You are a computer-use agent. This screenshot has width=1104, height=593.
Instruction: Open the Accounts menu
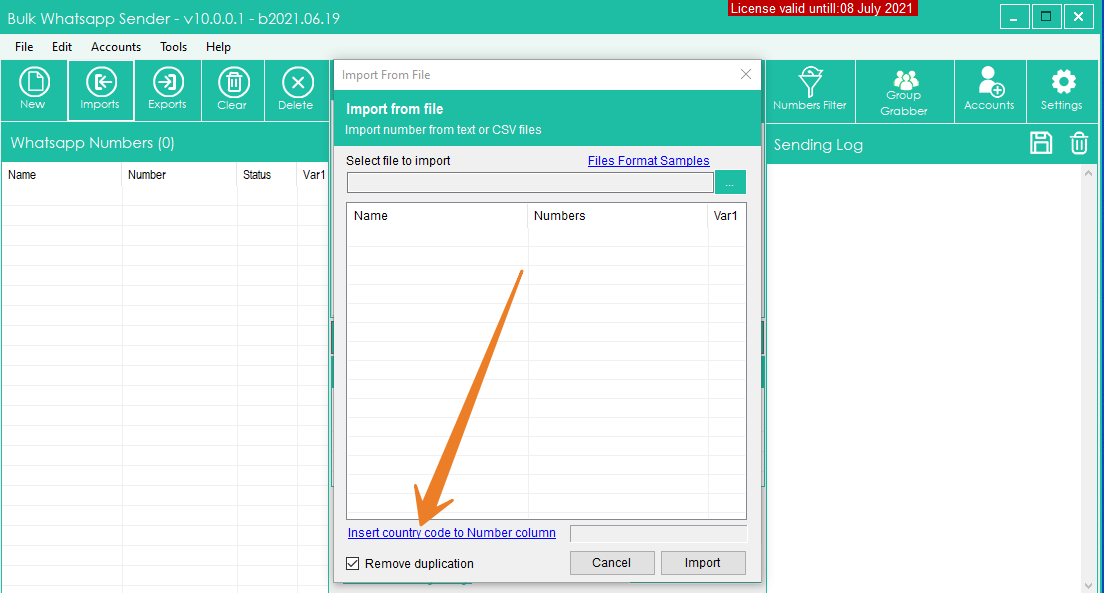pyautogui.click(x=115, y=46)
